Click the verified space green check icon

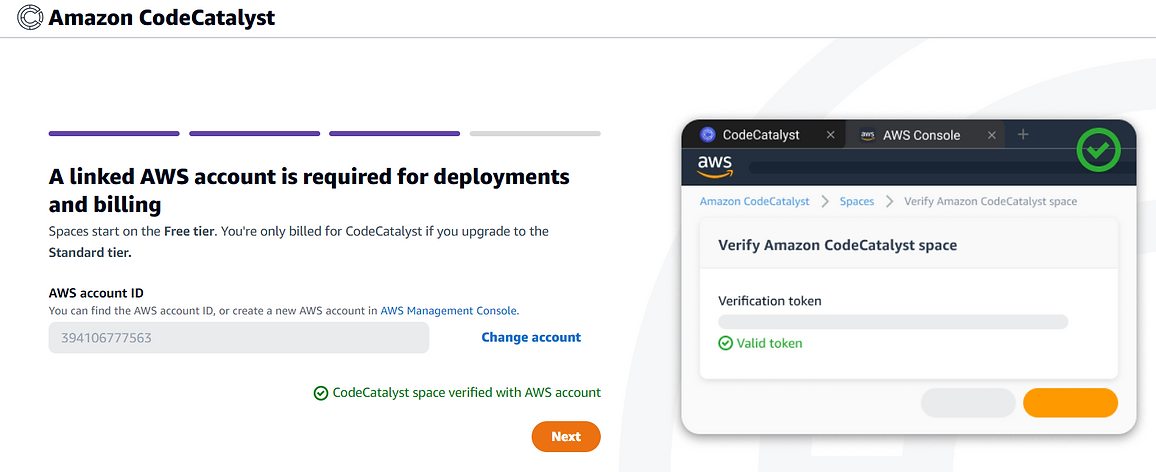321,393
